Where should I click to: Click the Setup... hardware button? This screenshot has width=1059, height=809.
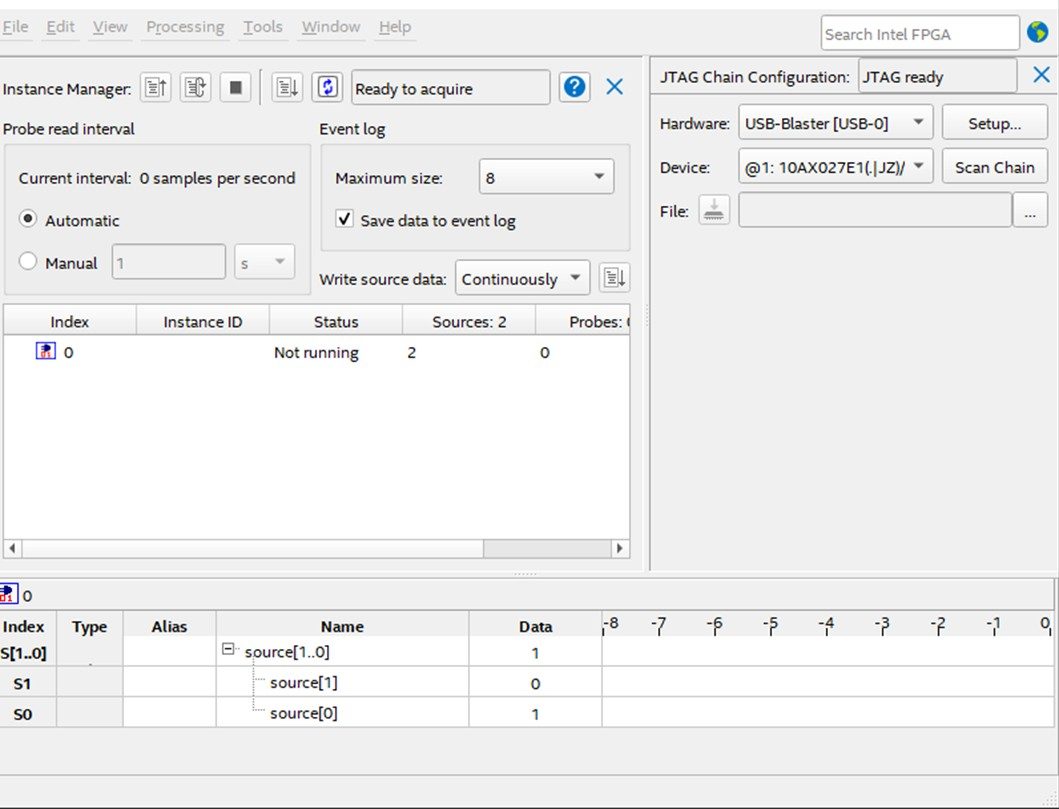(x=994, y=124)
